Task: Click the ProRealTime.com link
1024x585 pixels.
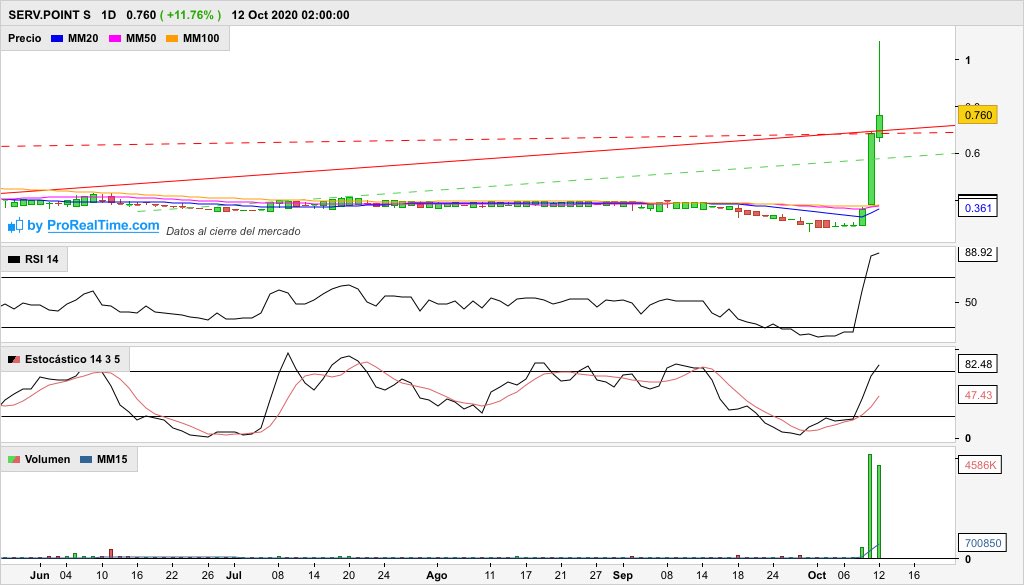Action: tap(103, 225)
